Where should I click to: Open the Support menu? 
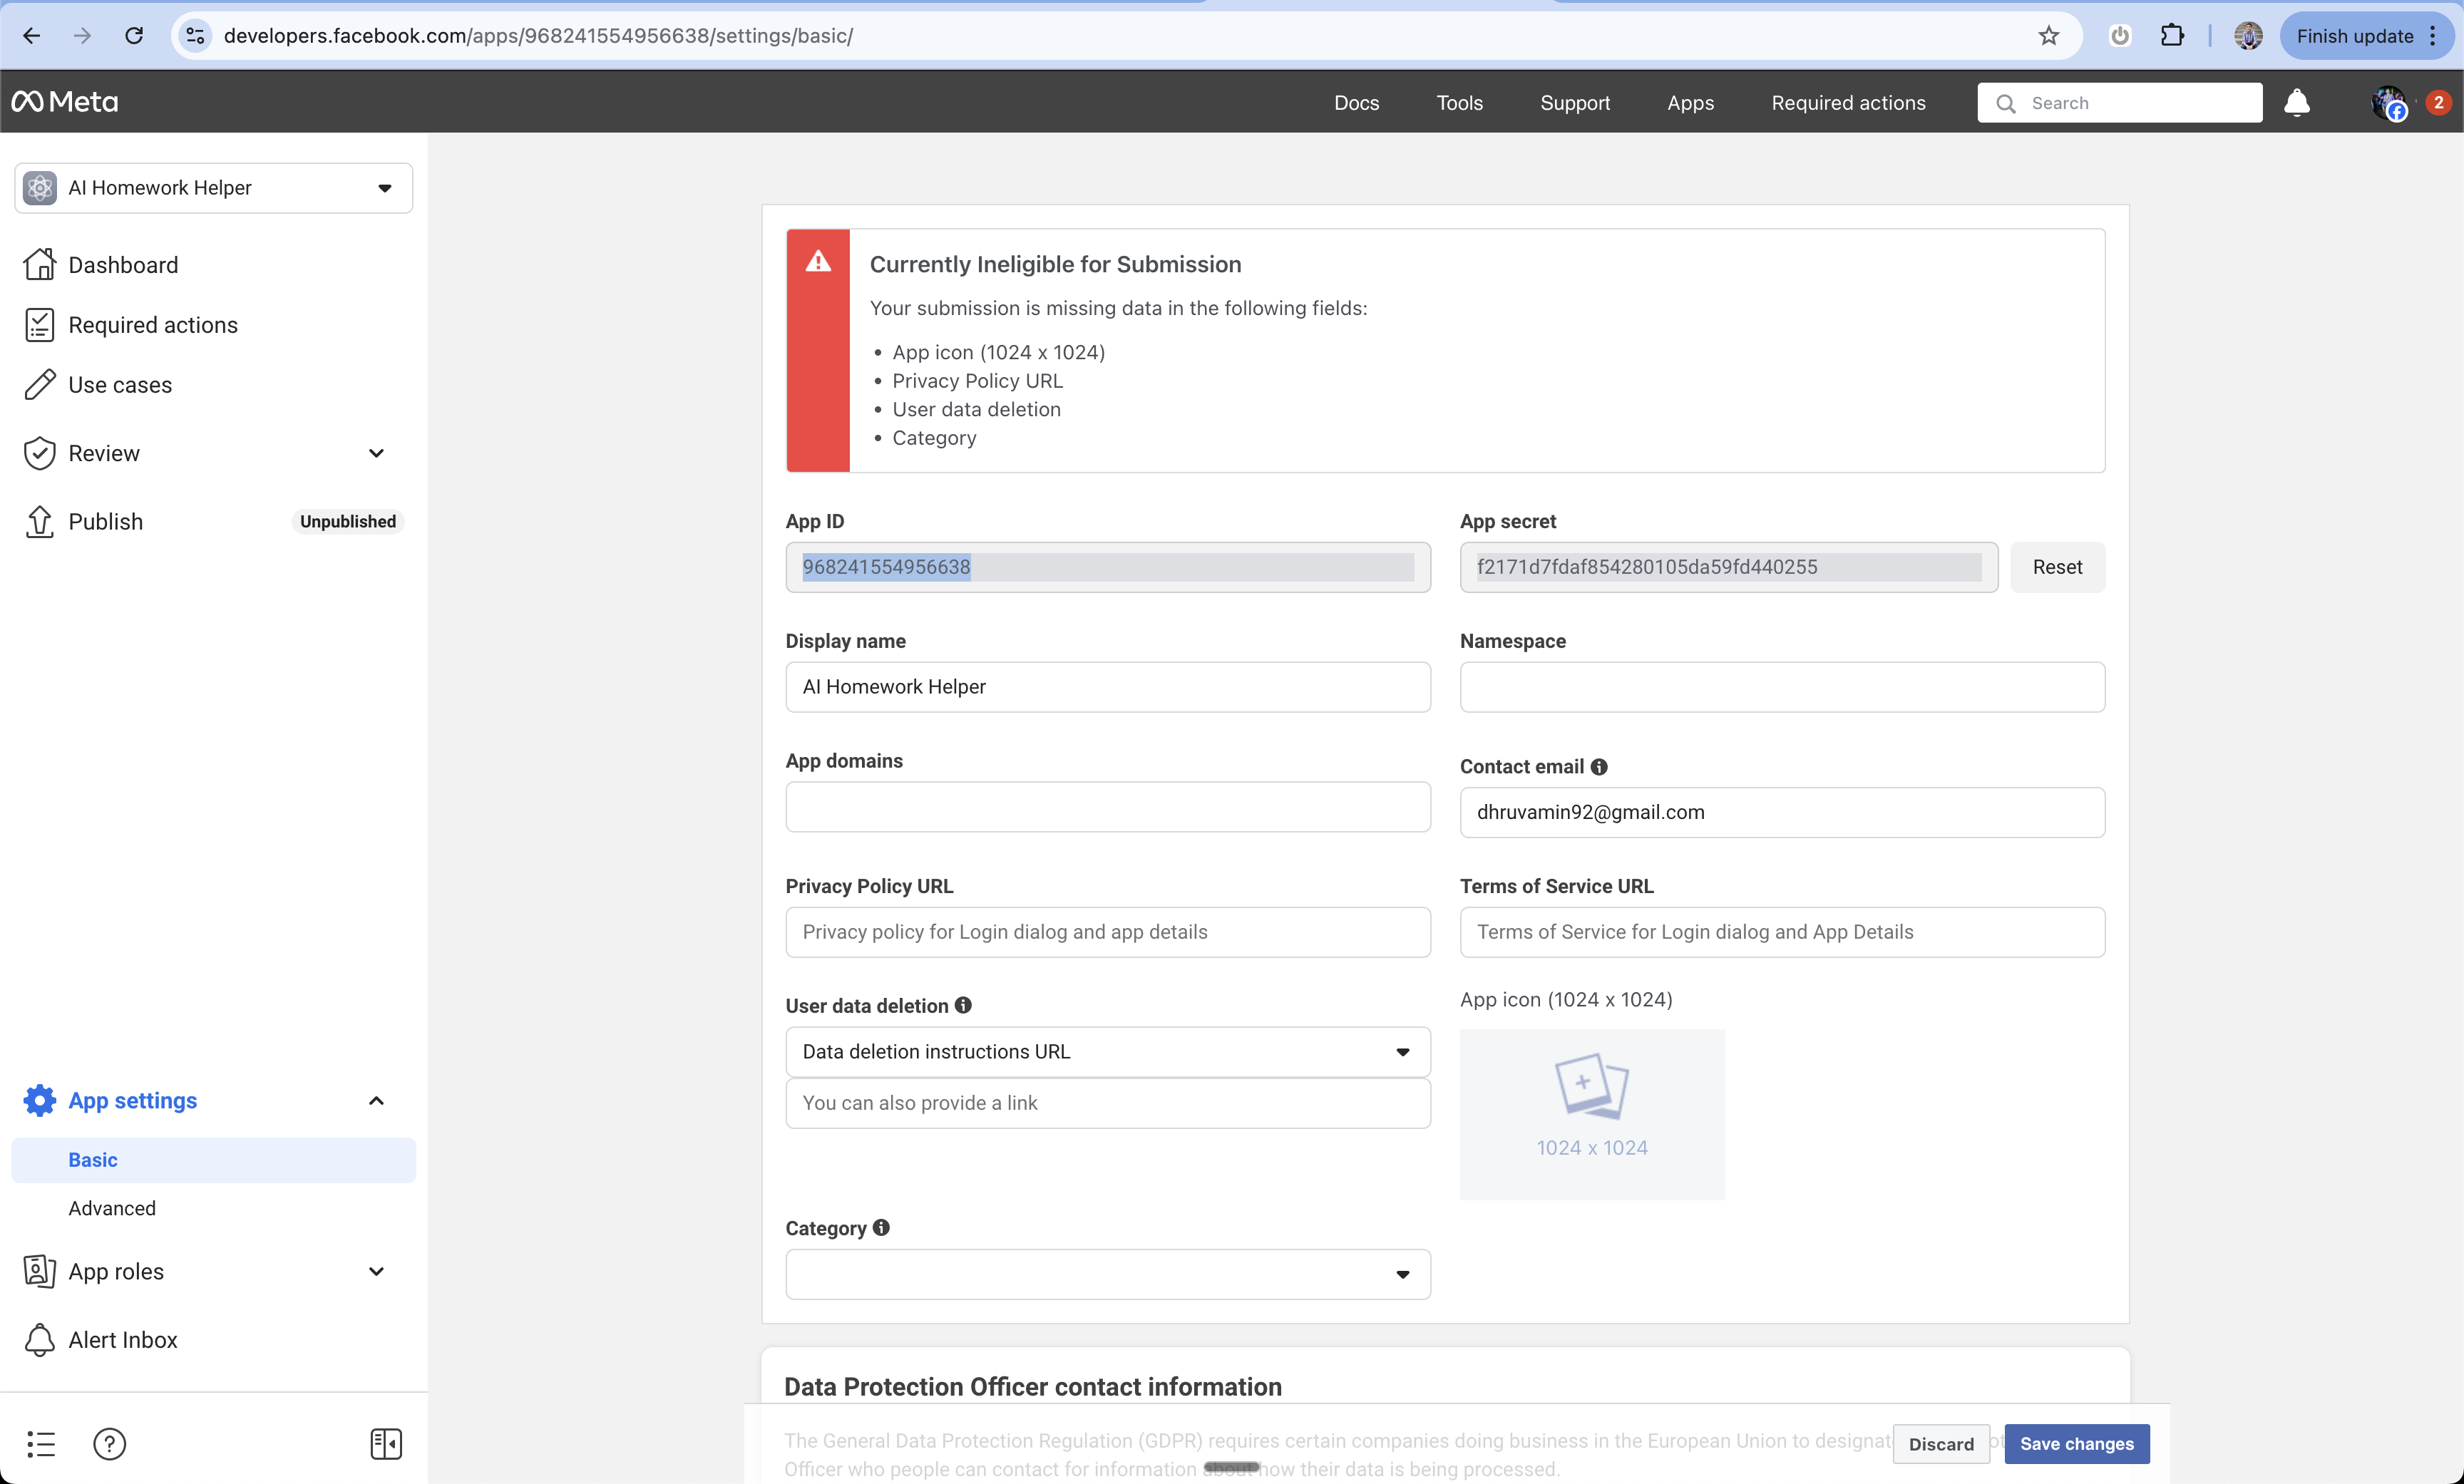point(1575,102)
